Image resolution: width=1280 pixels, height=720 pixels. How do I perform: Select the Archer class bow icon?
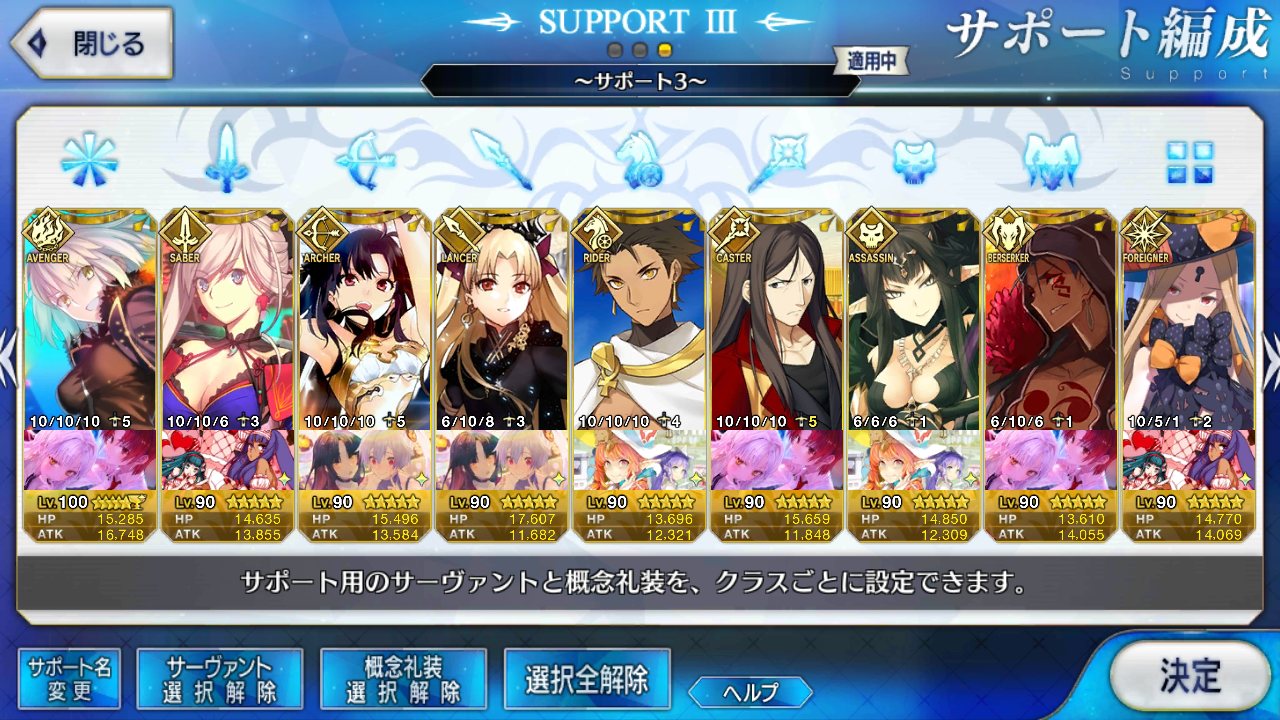tap(364, 160)
